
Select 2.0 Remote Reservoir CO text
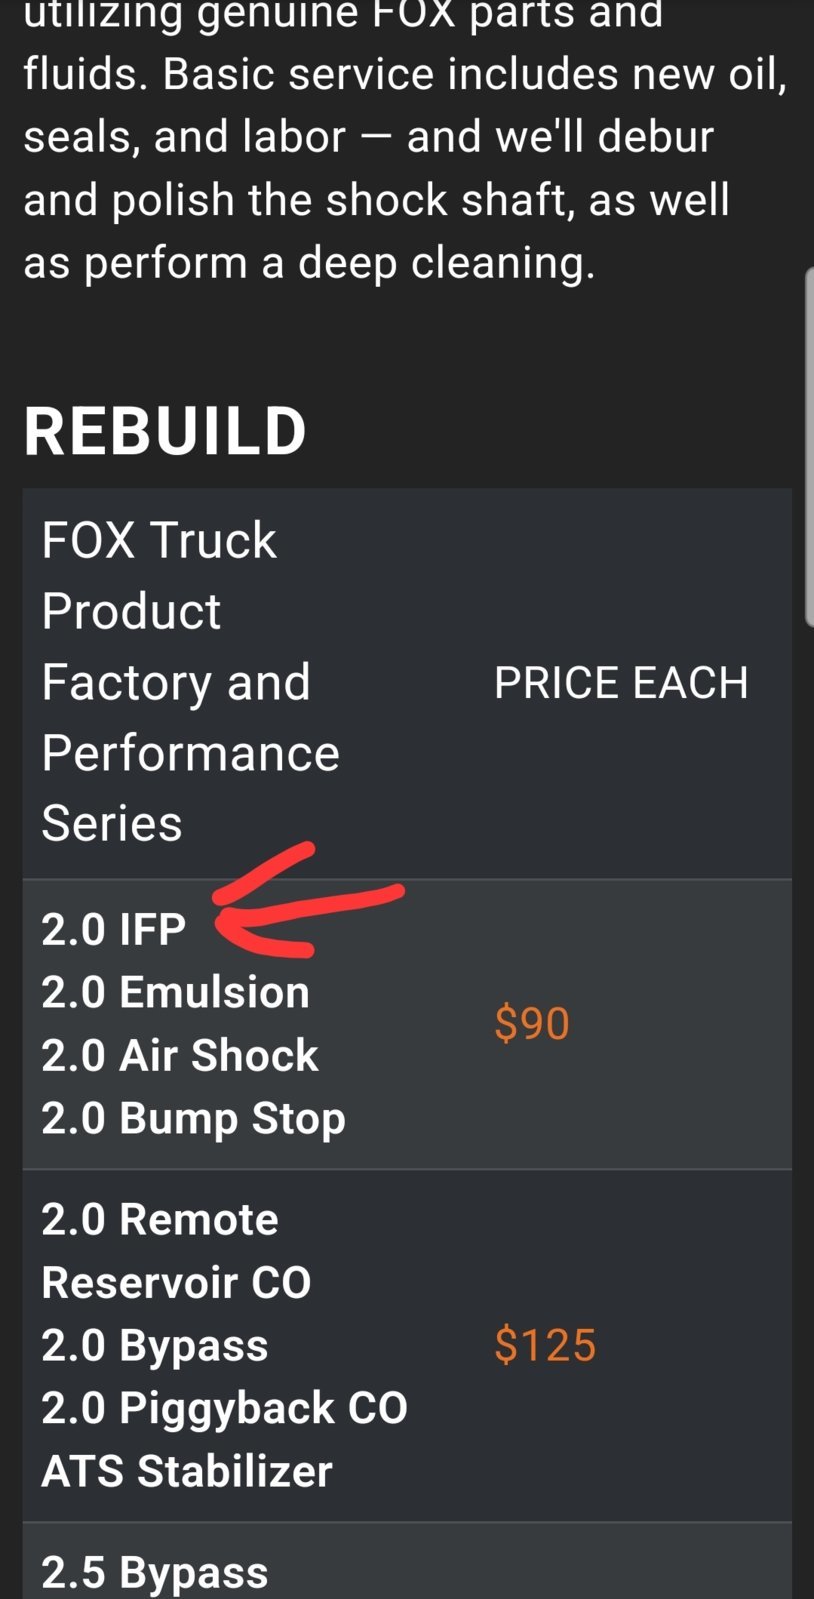pos(177,1250)
